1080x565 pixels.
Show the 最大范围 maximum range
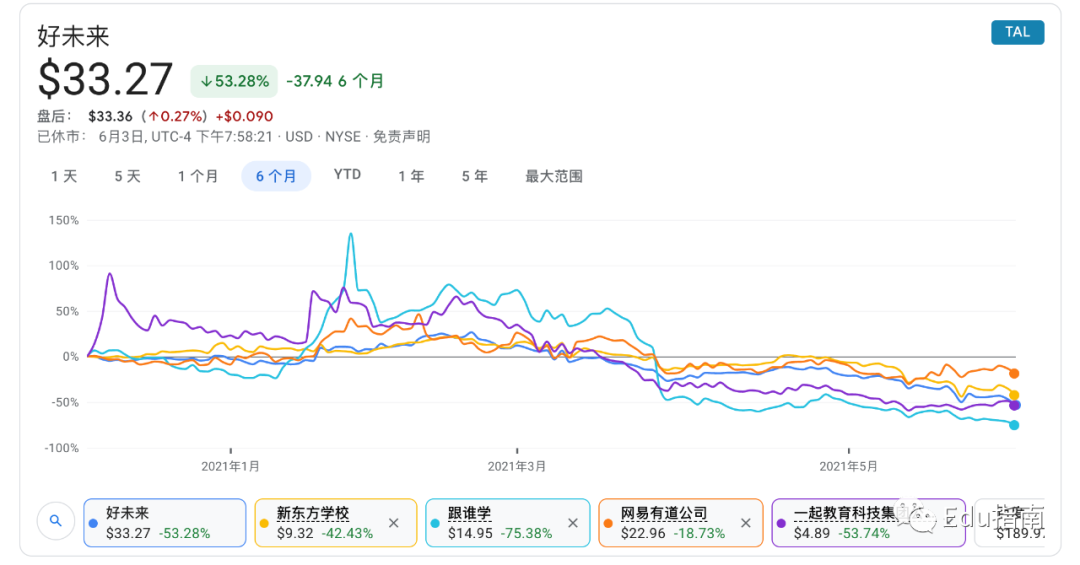554,176
